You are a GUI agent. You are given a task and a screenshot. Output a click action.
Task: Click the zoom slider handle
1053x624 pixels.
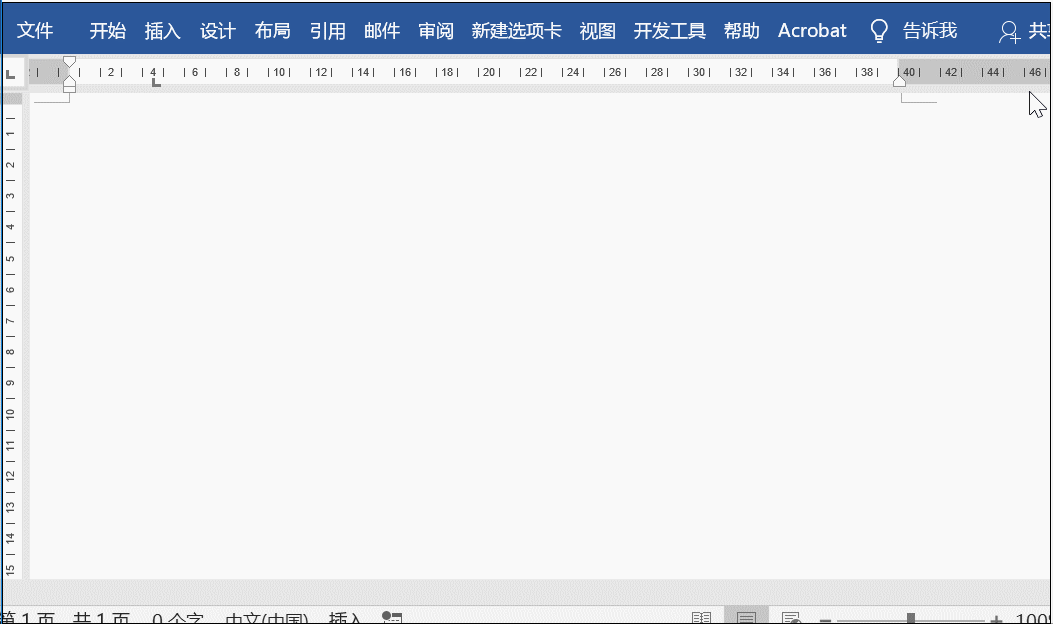[x=913, y=617]
